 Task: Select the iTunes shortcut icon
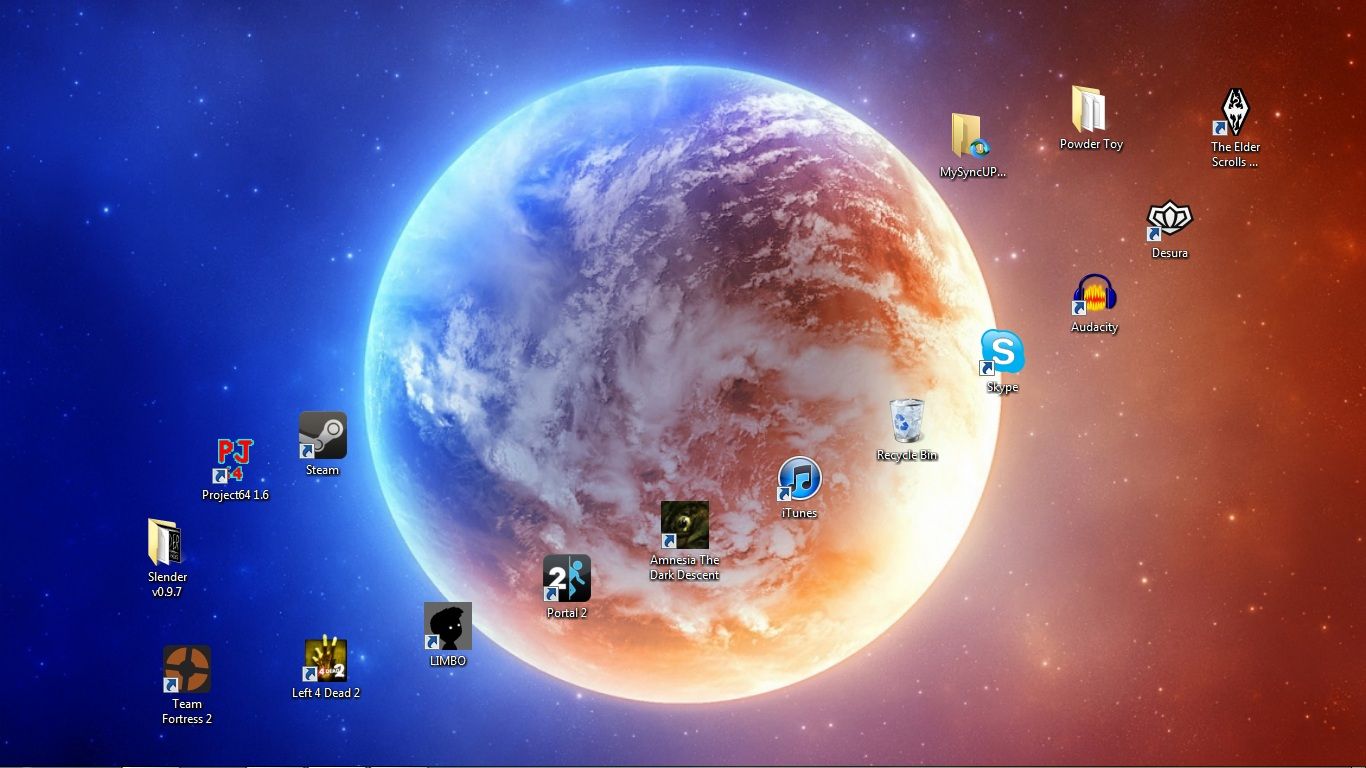[x=799, y=479]
